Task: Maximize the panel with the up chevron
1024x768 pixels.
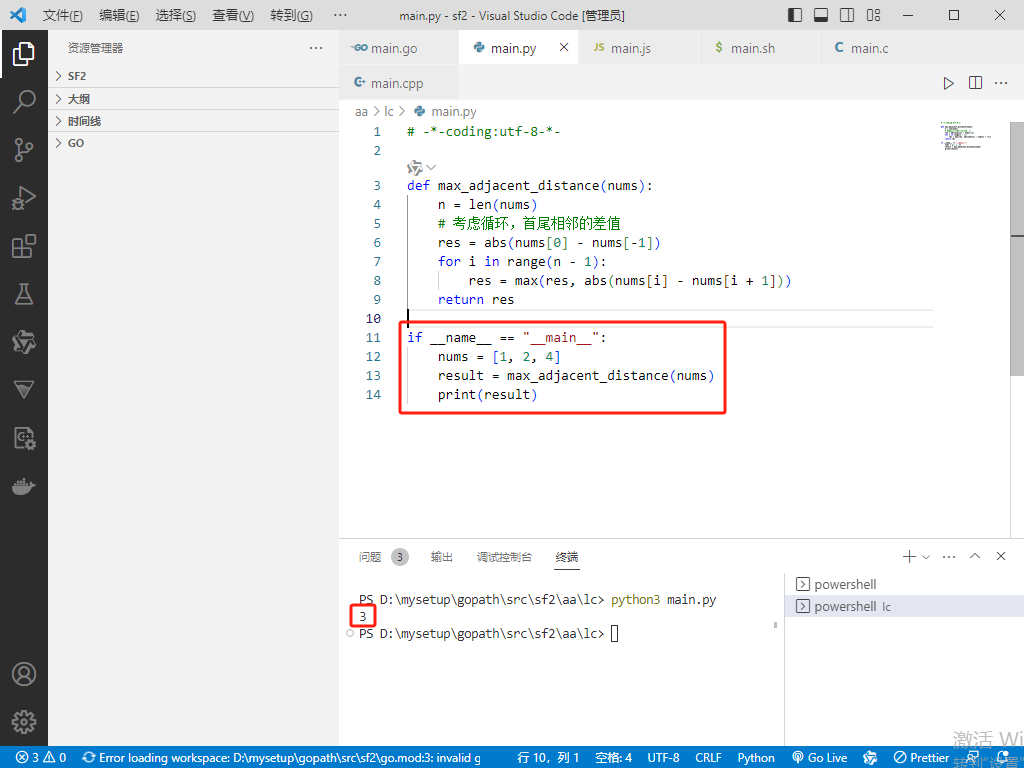Action: pyautogui.click(x=975, y=556)
